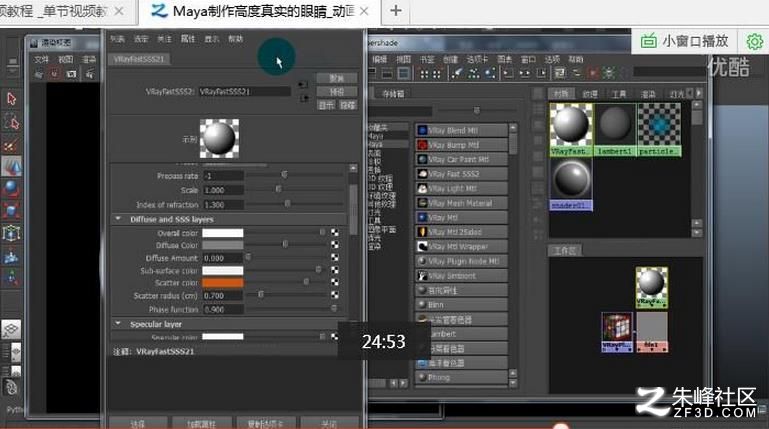Open the Attribute Editor 帮助 menu
769x429 pixels.
235,39
